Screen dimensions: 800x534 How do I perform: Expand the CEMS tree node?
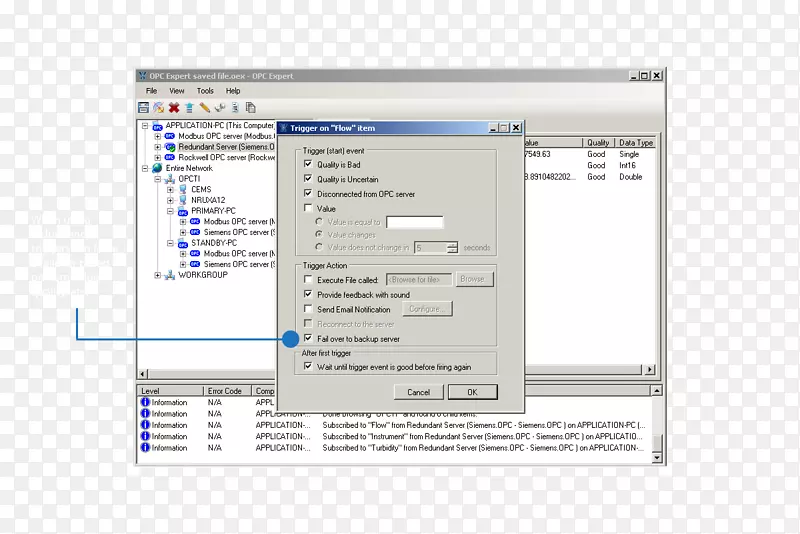[x=170, y=189]
